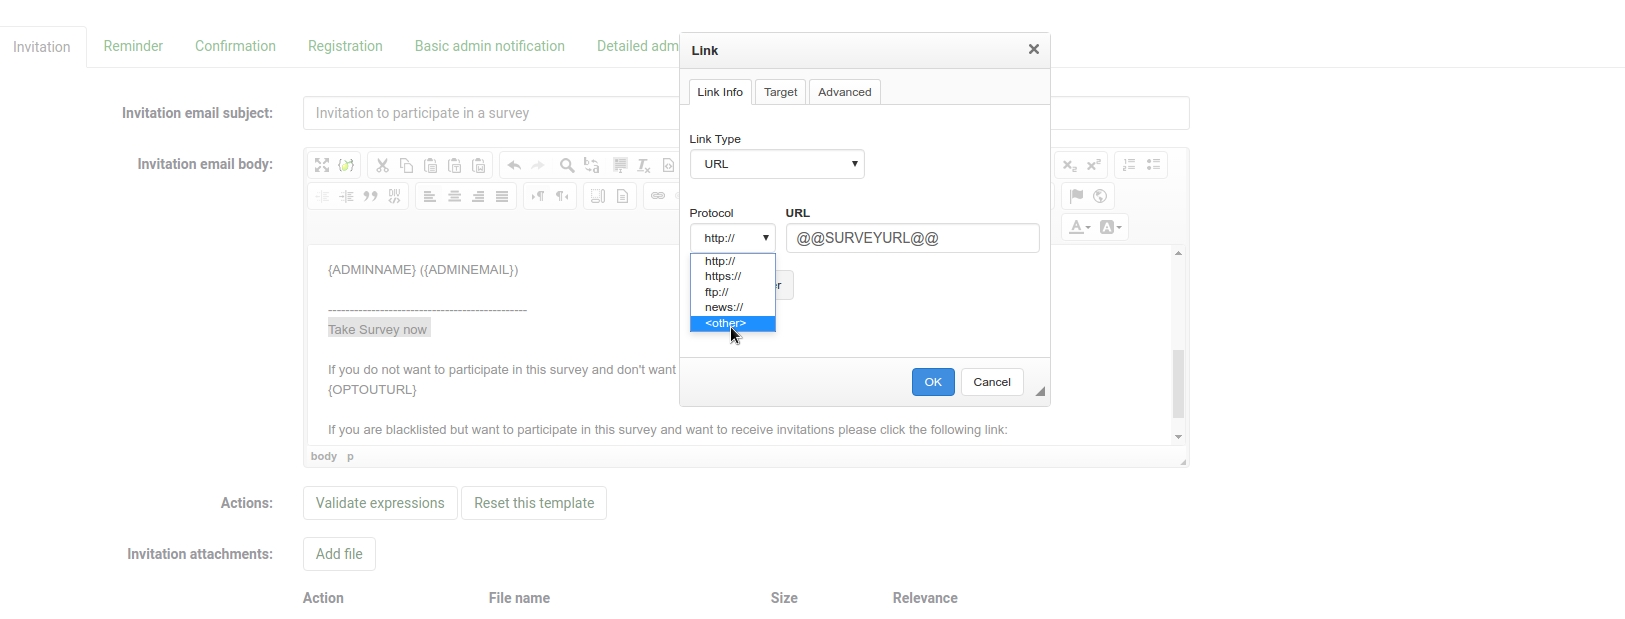Click the Validate expressions button

(380, 503)
